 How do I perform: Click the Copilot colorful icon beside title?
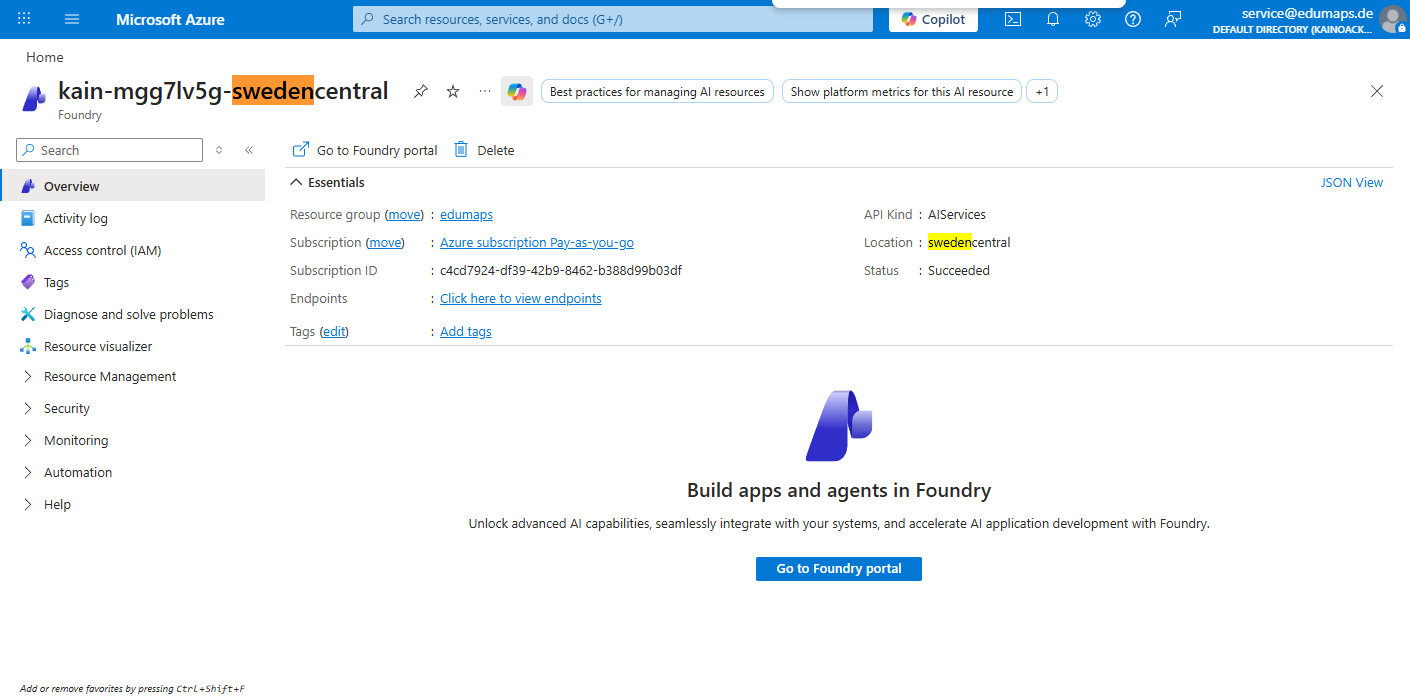coord(517,91)
